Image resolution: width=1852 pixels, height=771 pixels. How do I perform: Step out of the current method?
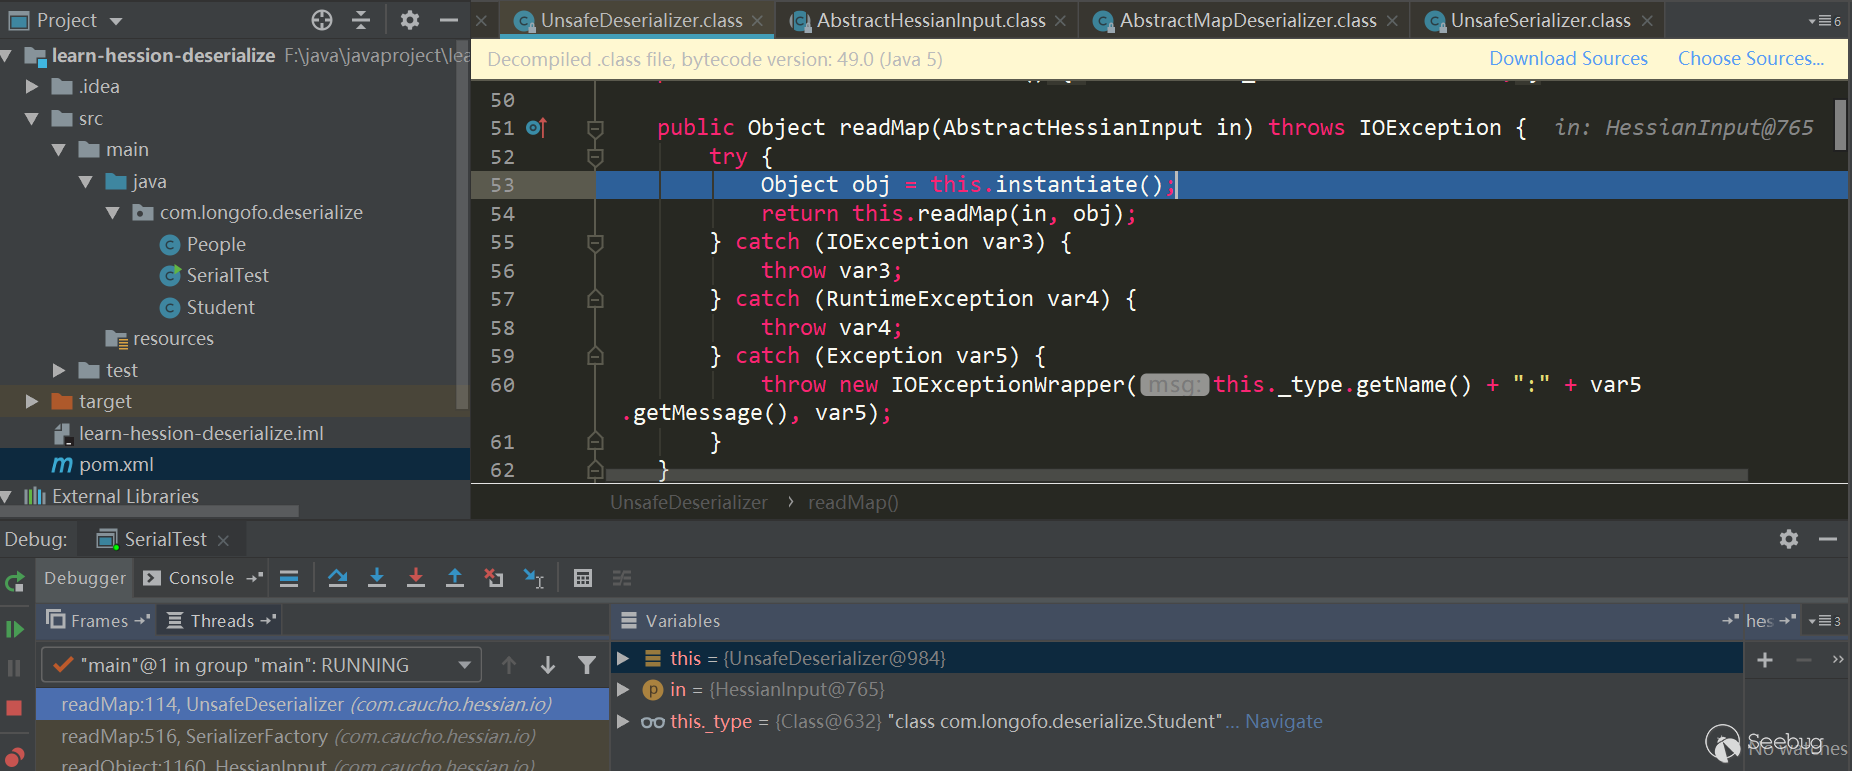coord(455,578)
